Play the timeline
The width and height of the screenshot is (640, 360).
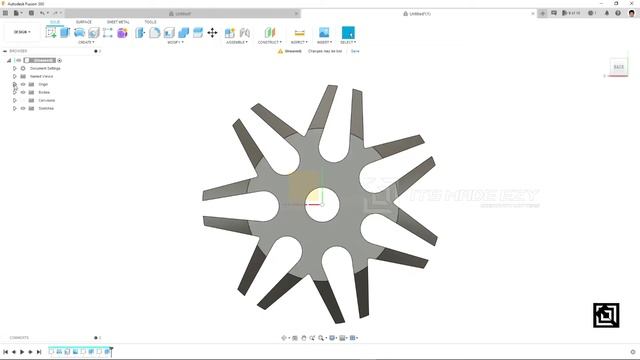22,351
